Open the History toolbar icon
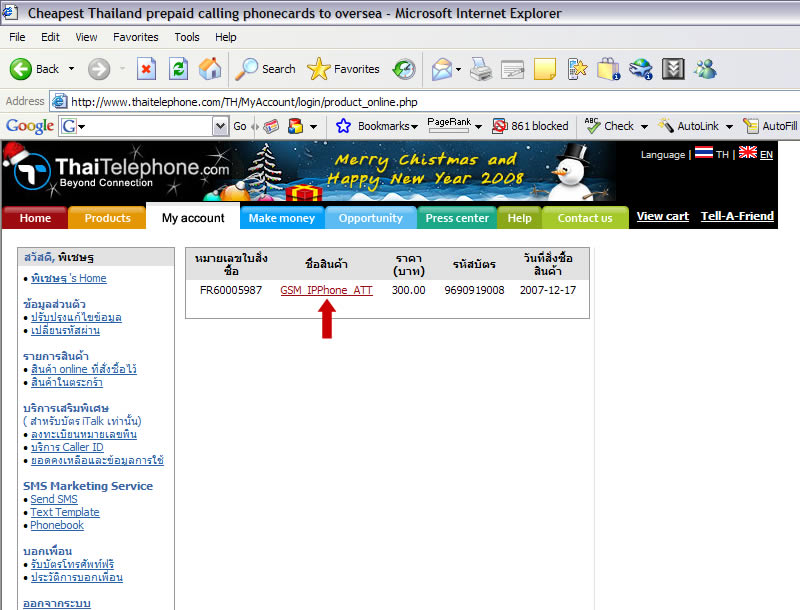This screenshot has width=800, height=610. tap(404, 69)
